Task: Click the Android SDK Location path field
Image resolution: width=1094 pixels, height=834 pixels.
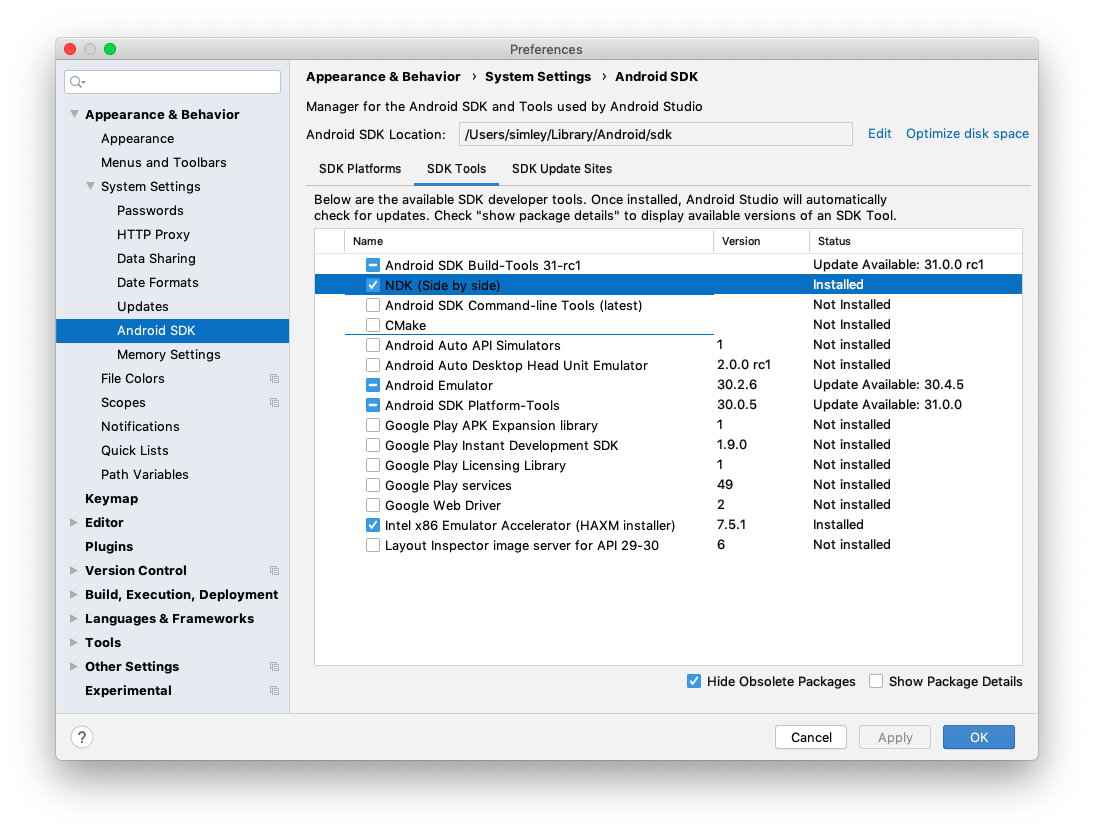Action: (655, 134)
